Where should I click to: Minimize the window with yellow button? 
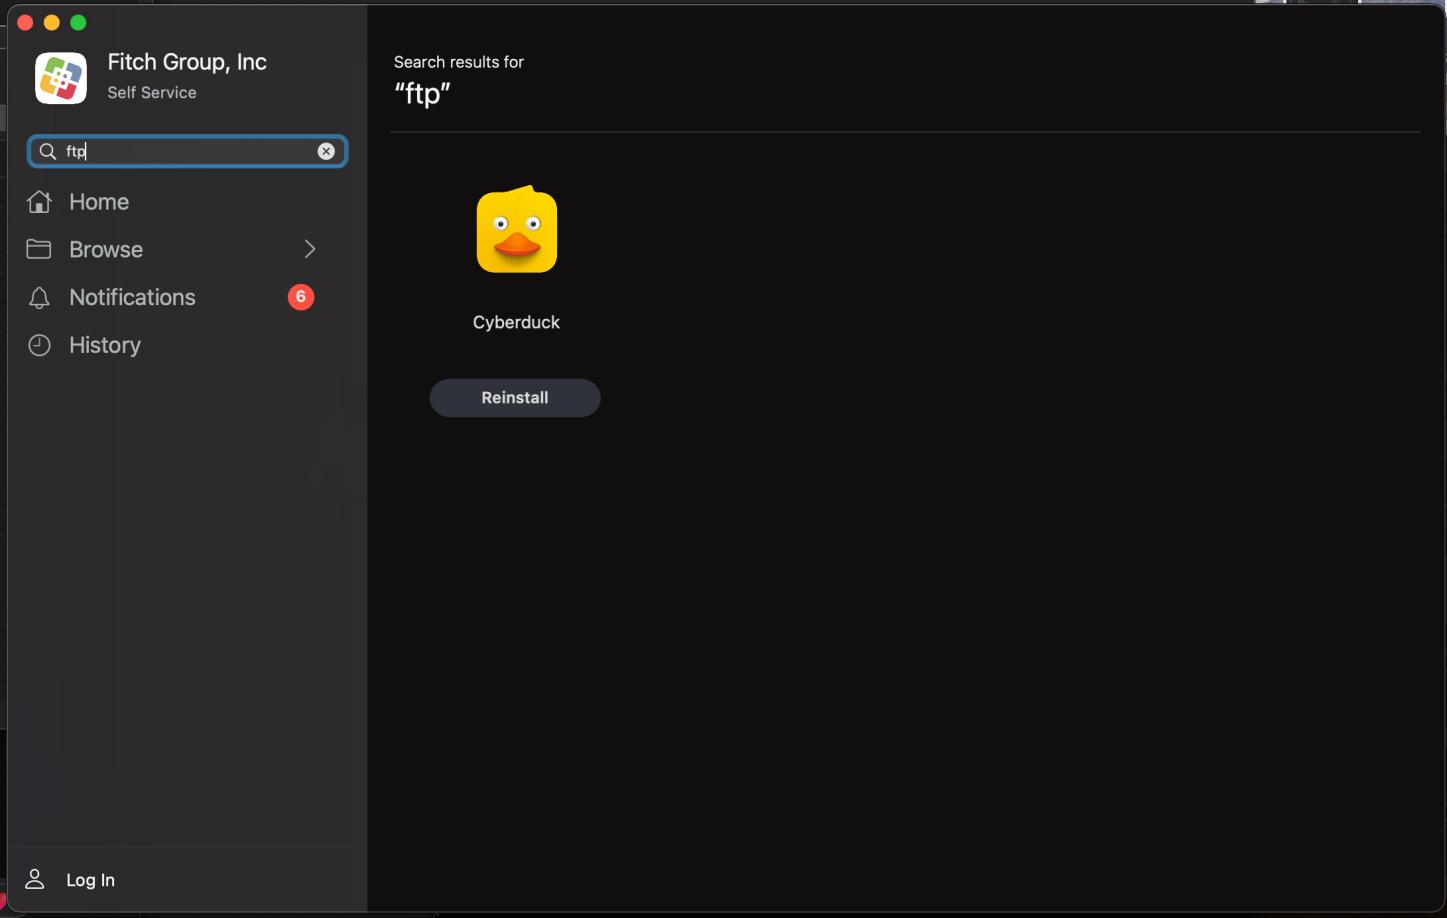(52, 22)
